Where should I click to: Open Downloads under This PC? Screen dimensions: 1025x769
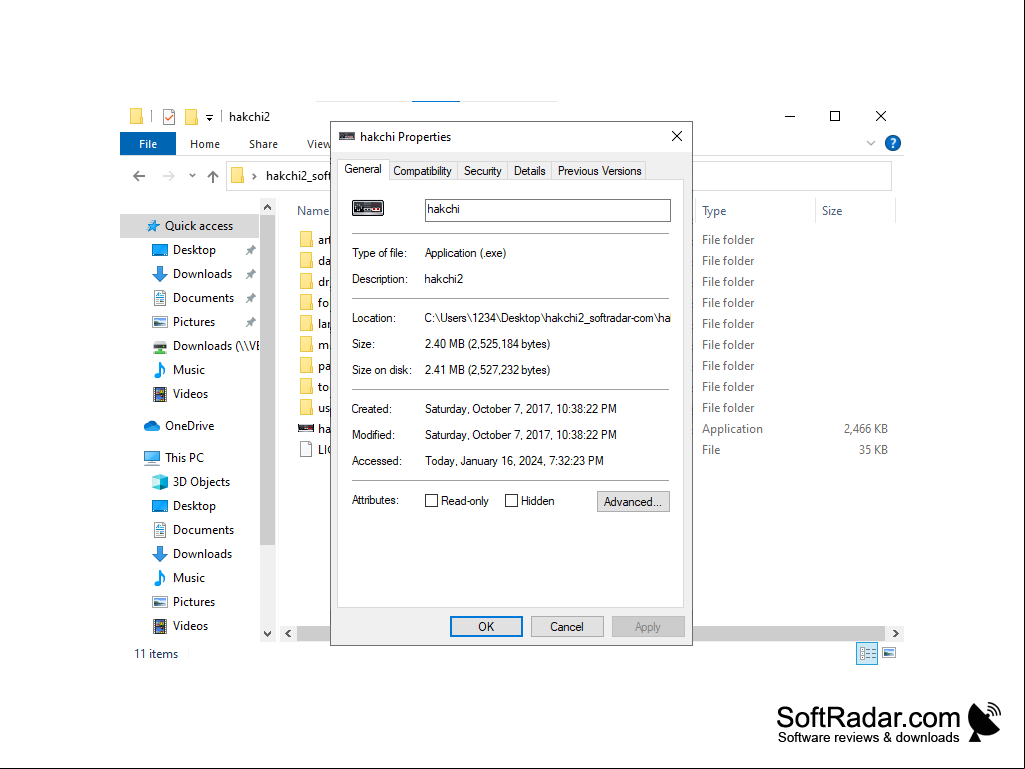(x=203, y=554)
